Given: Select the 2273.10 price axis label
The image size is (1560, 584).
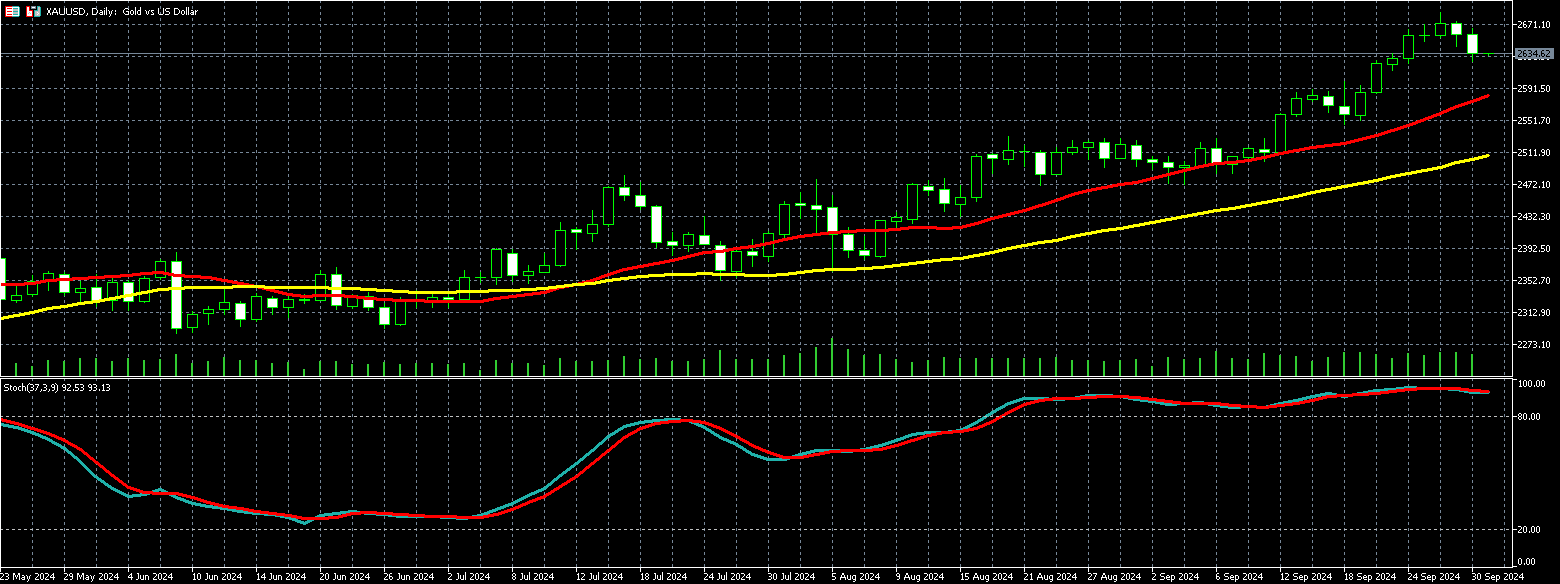Looking at the screenshot, I should click(1533, 345).
